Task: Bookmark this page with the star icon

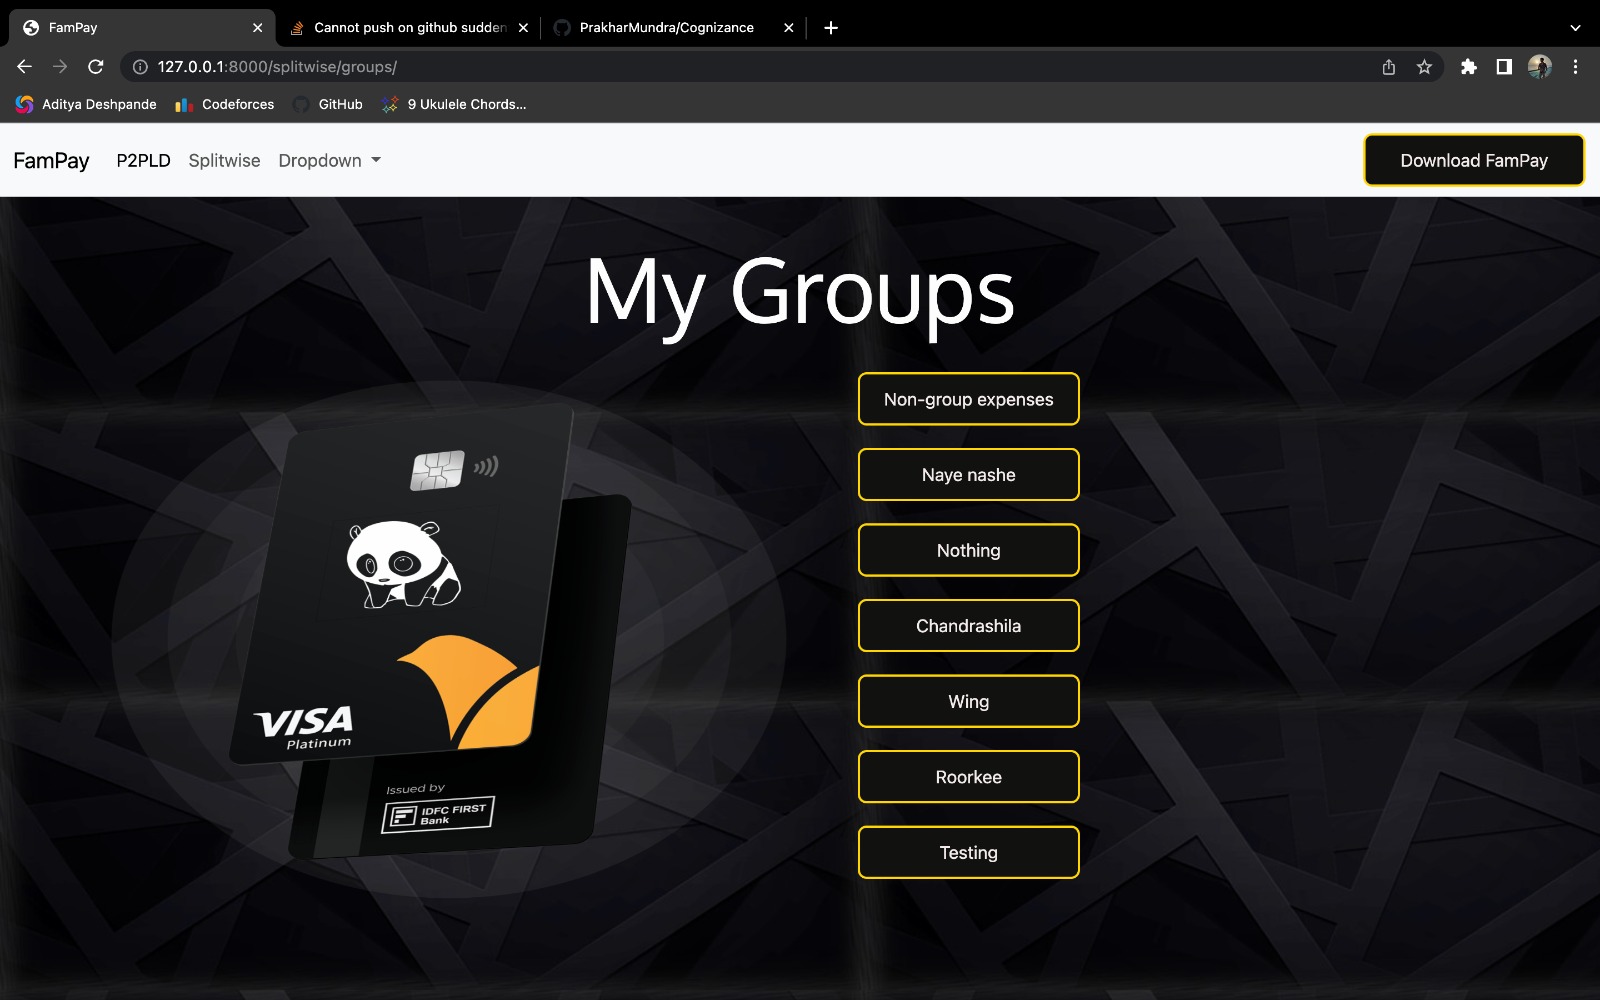Action: click(x=1424, y=67)
